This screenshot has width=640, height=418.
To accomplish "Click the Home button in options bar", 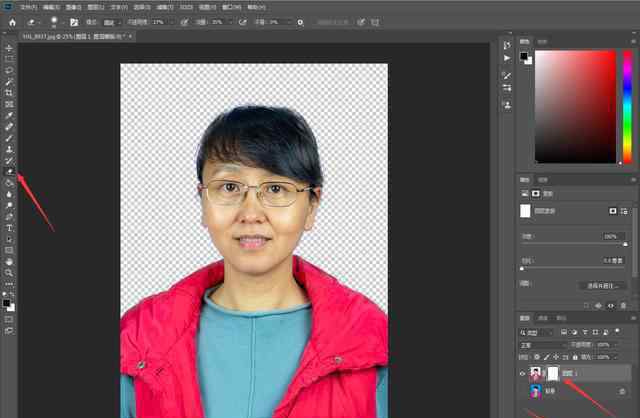I will (x=12, y=22).
